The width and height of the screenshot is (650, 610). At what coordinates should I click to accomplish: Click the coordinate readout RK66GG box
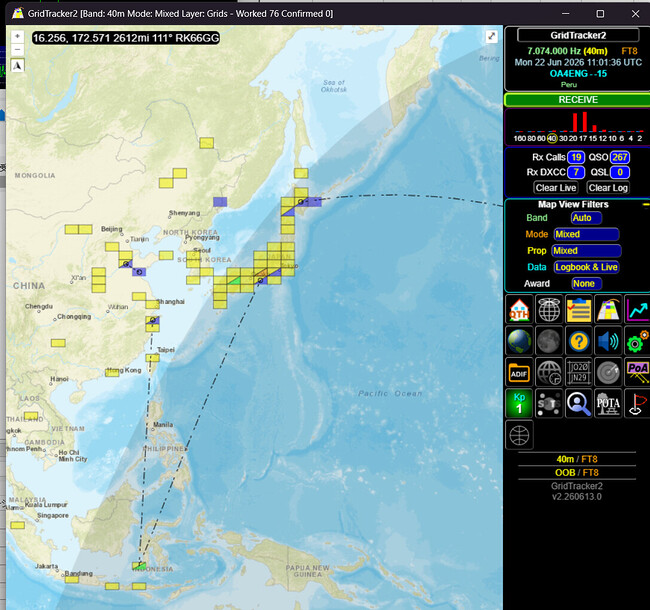(x=126, y=38)
